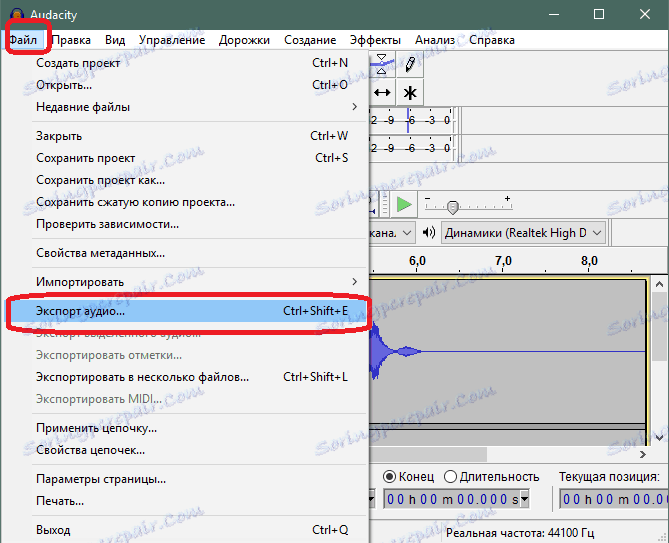Click the speaker output device icon

pos(429,233)
